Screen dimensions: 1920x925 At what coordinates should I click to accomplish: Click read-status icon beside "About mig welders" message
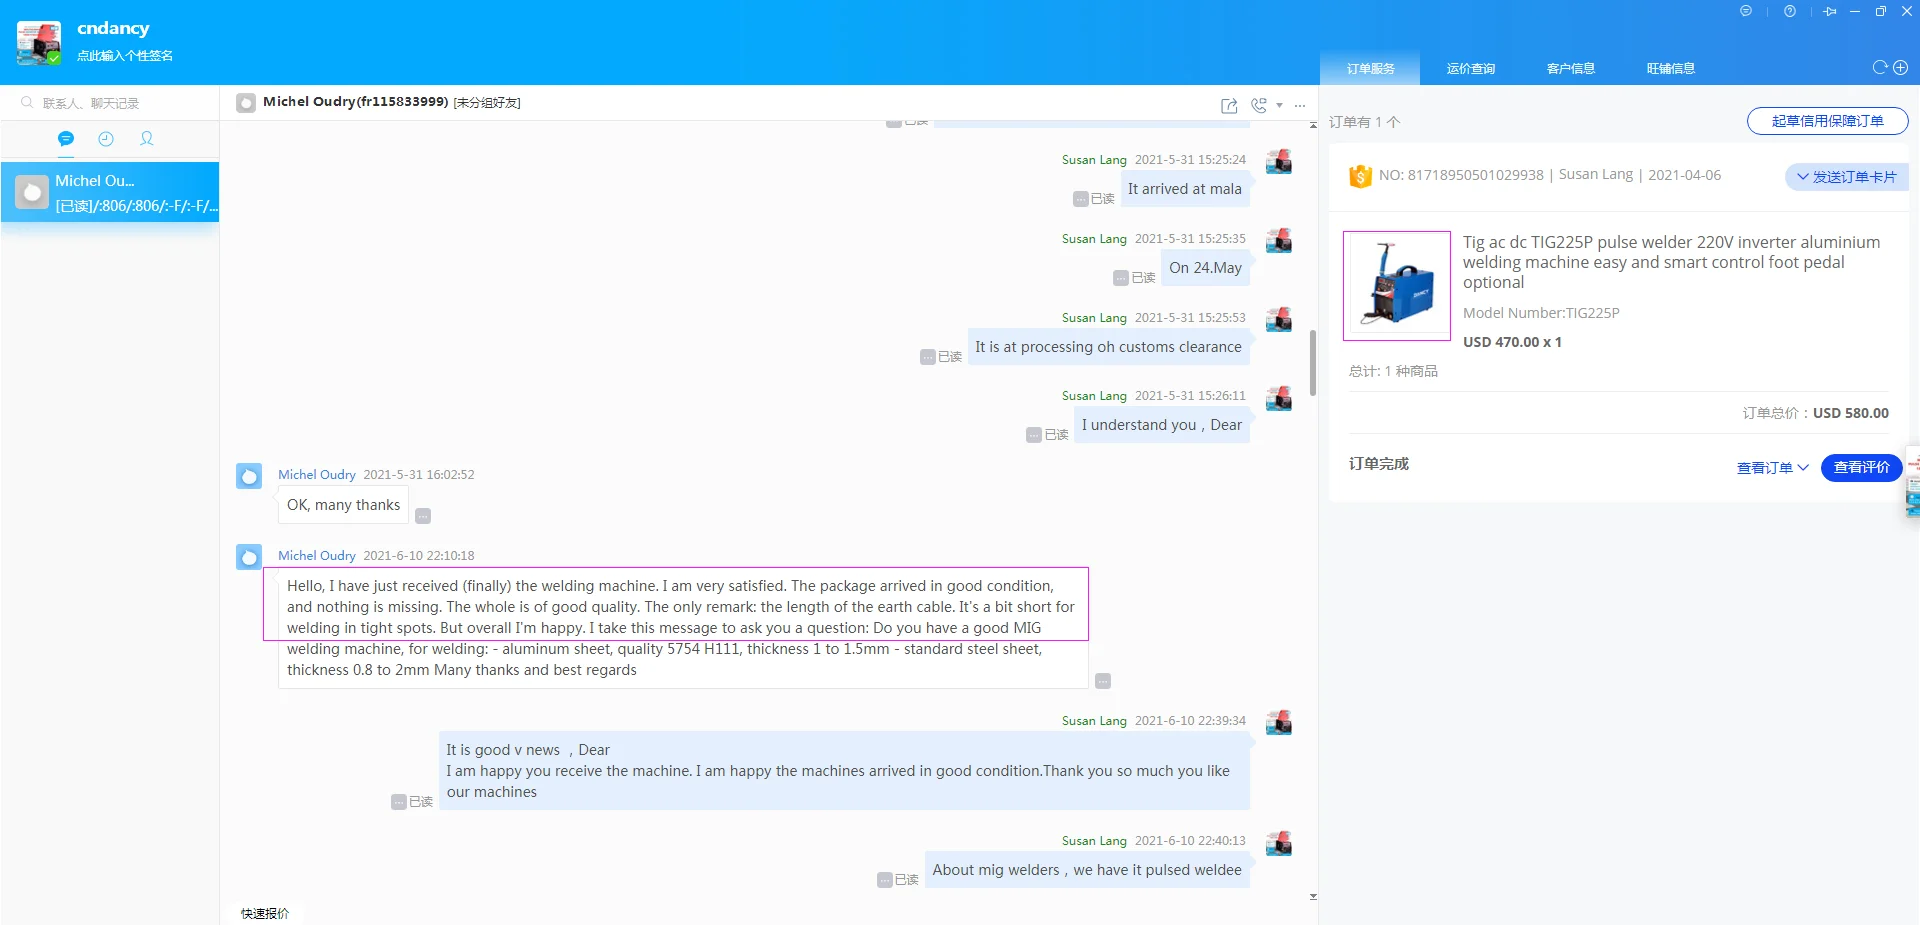coord(885,880)
